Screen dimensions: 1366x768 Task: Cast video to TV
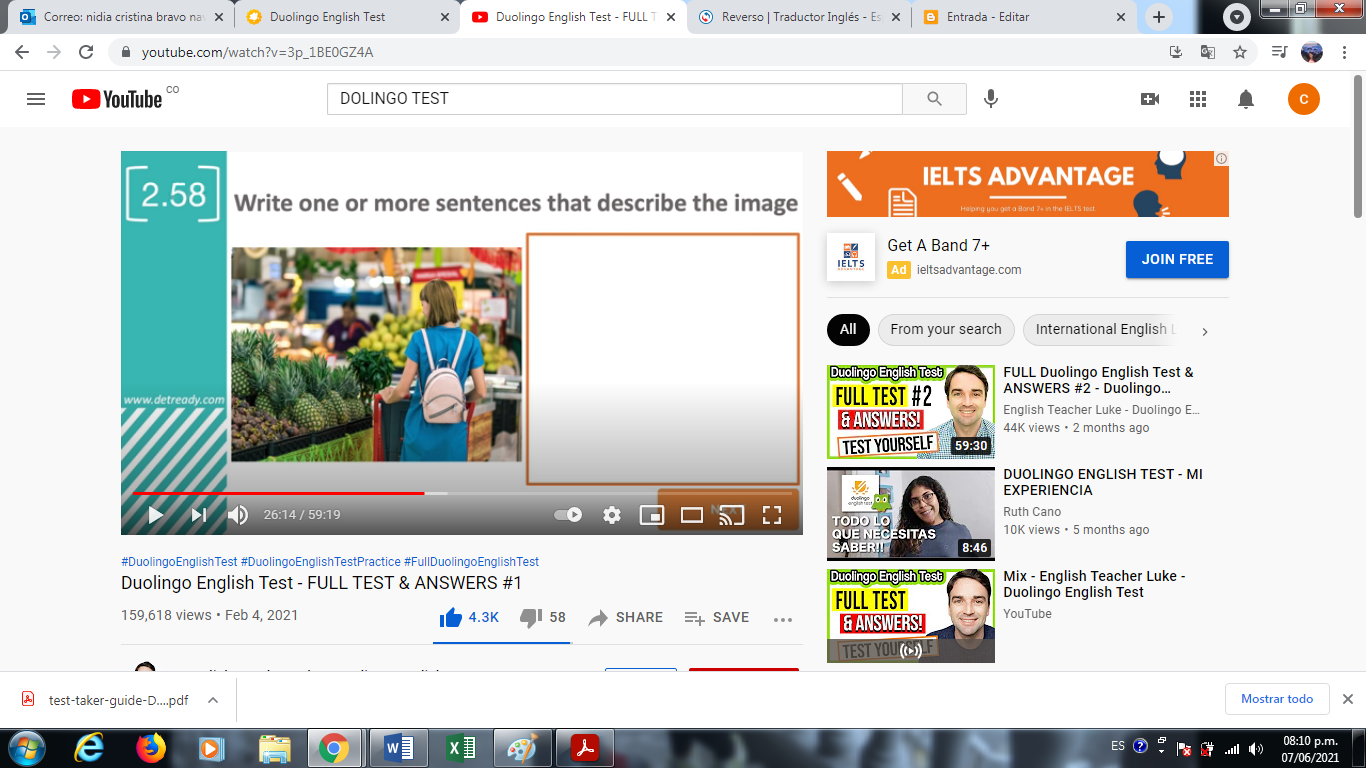[x=732, y=515]
